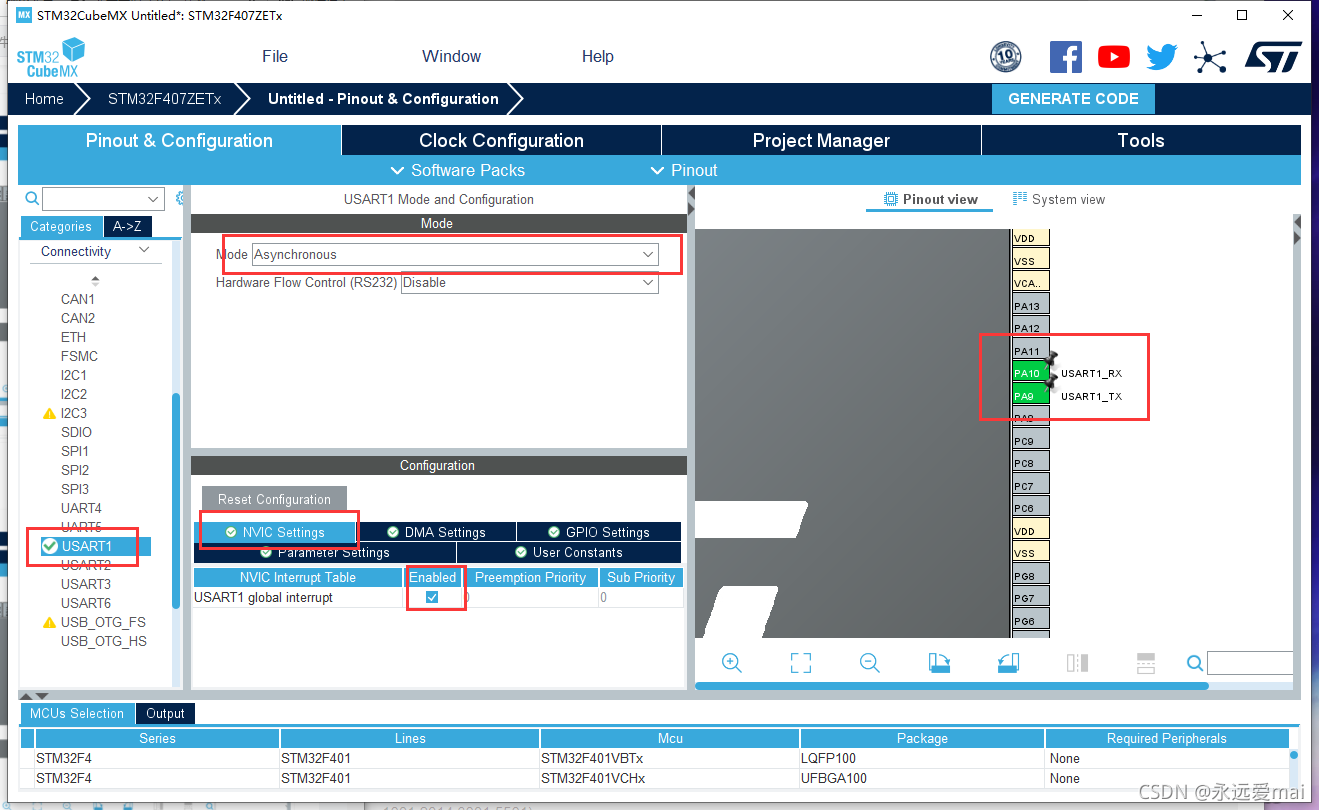The image size is (1319, 810).
Task: Open the ST Facebook page icon
Action: point(1066,57)
